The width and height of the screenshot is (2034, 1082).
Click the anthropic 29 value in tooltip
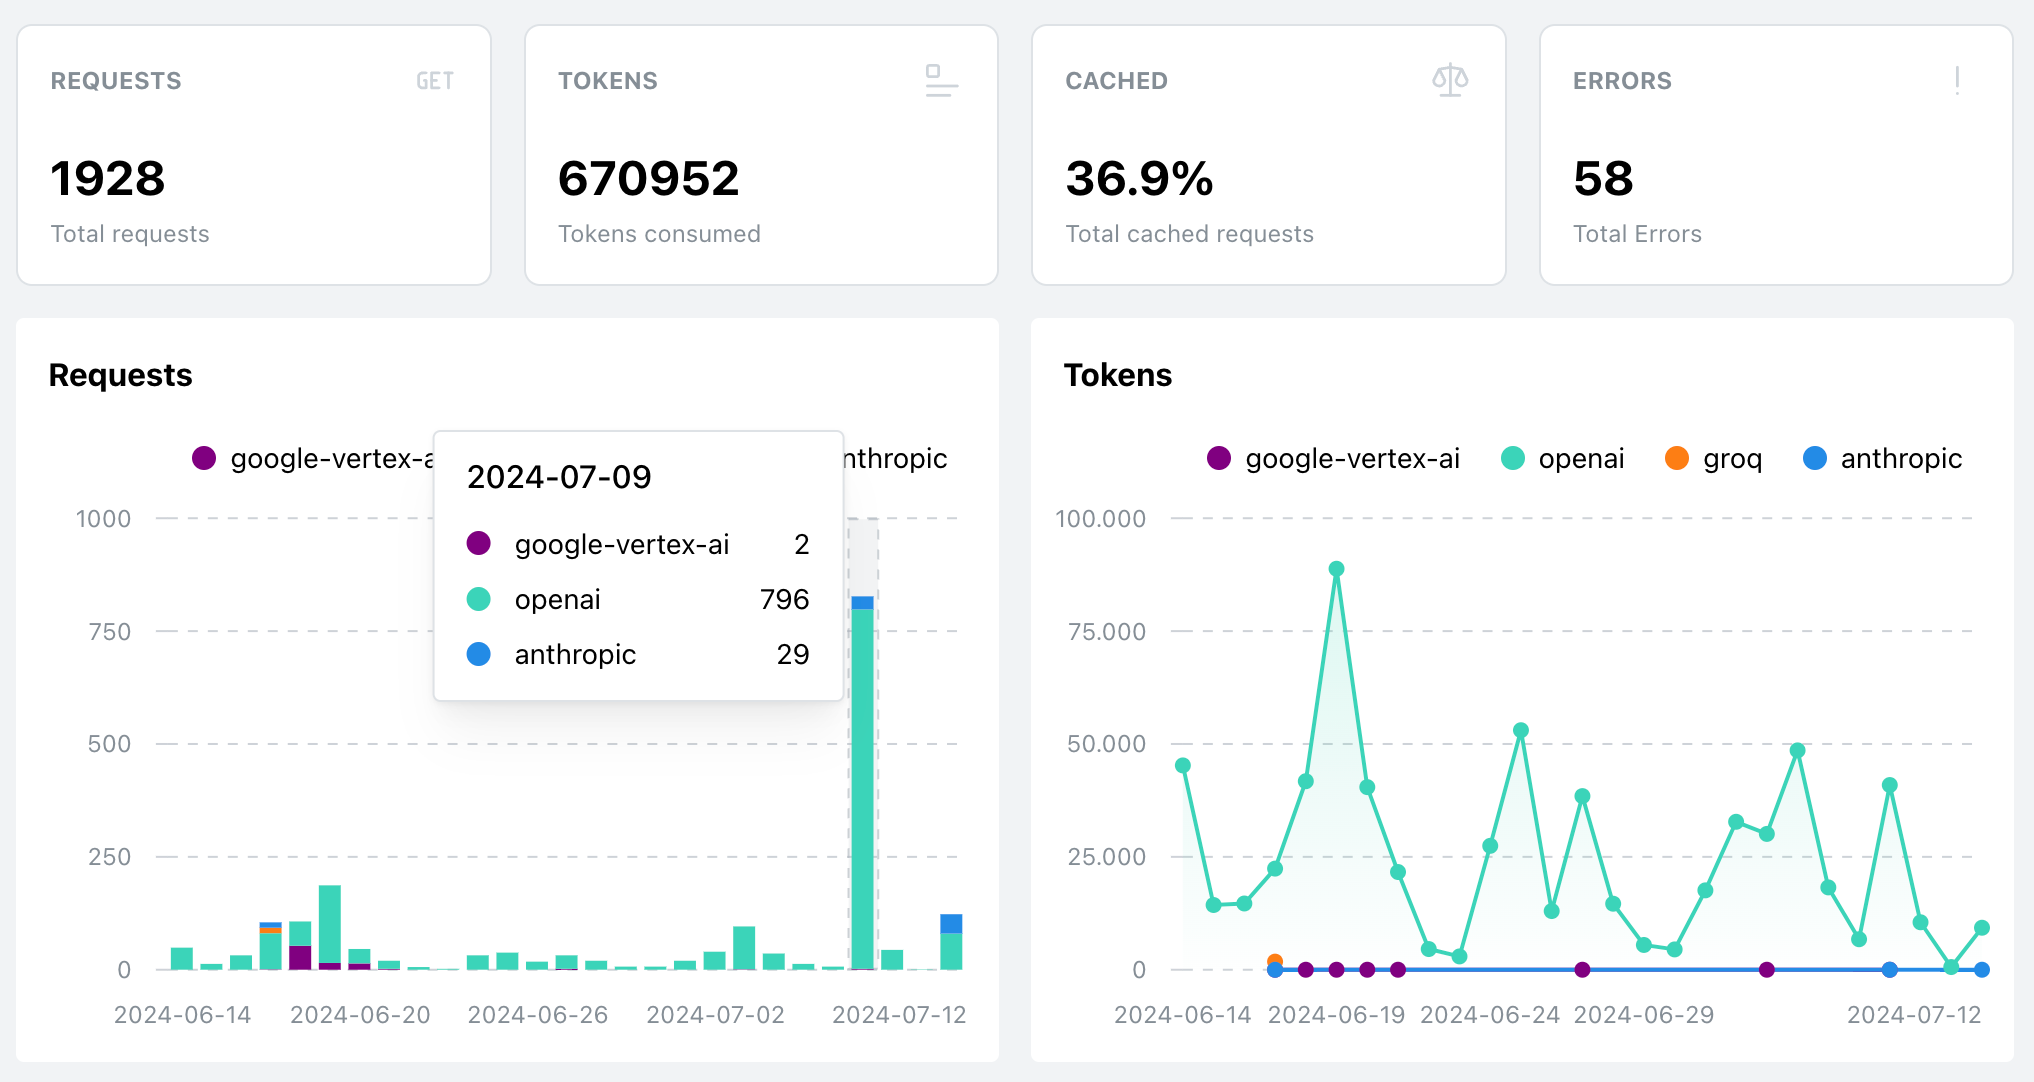click(x=793, y=654)
